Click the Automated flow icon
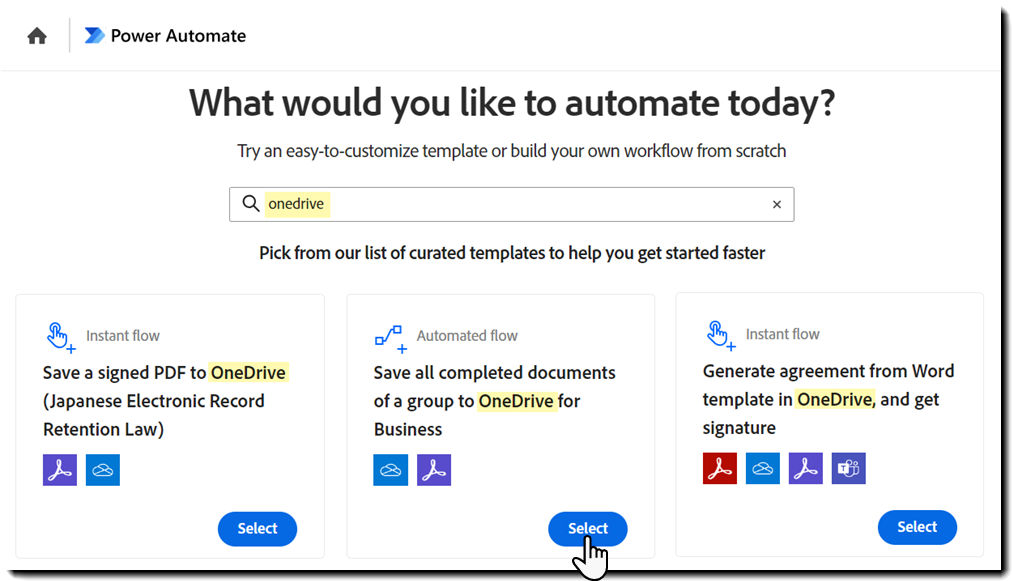The image size is (1012, 581). pyautogui.click(x=390, y=338)
